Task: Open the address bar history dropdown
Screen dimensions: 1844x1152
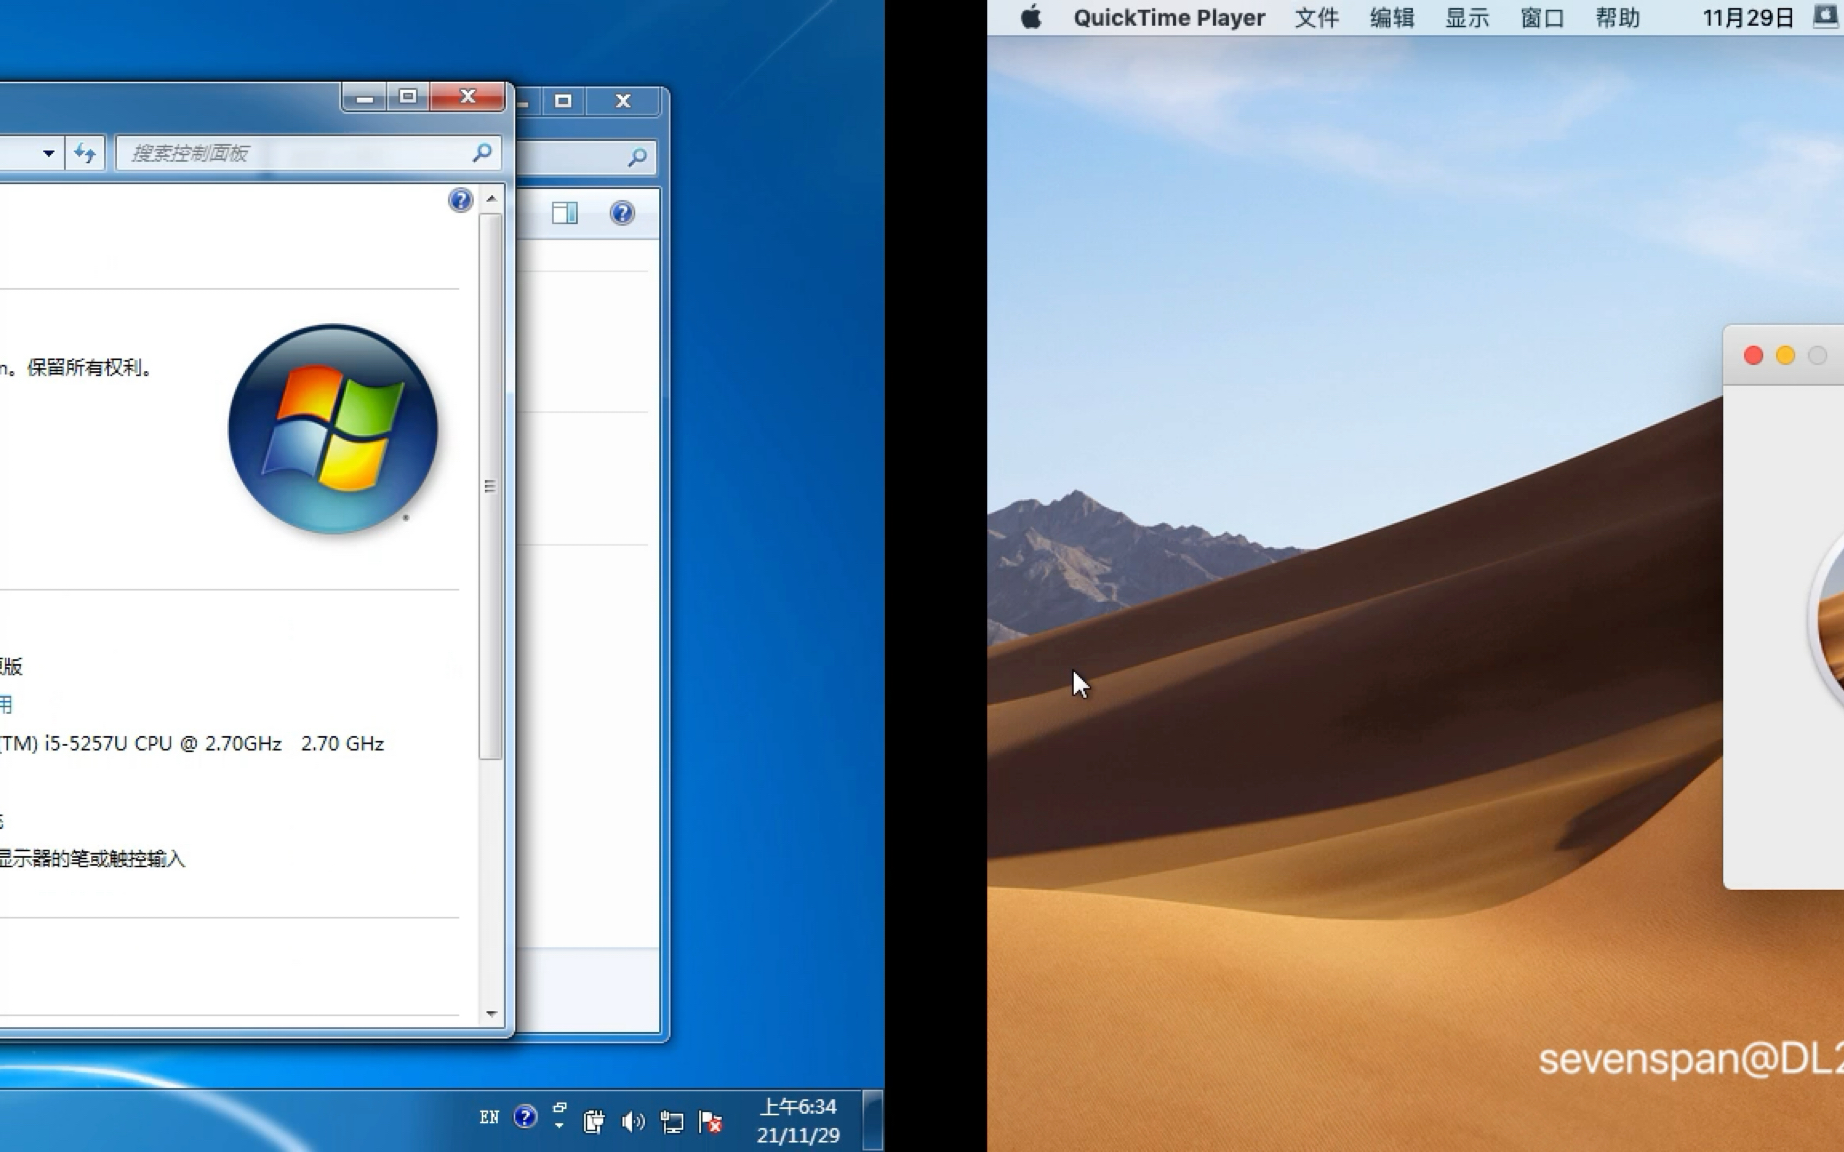Action: click(x=48, y=153)
